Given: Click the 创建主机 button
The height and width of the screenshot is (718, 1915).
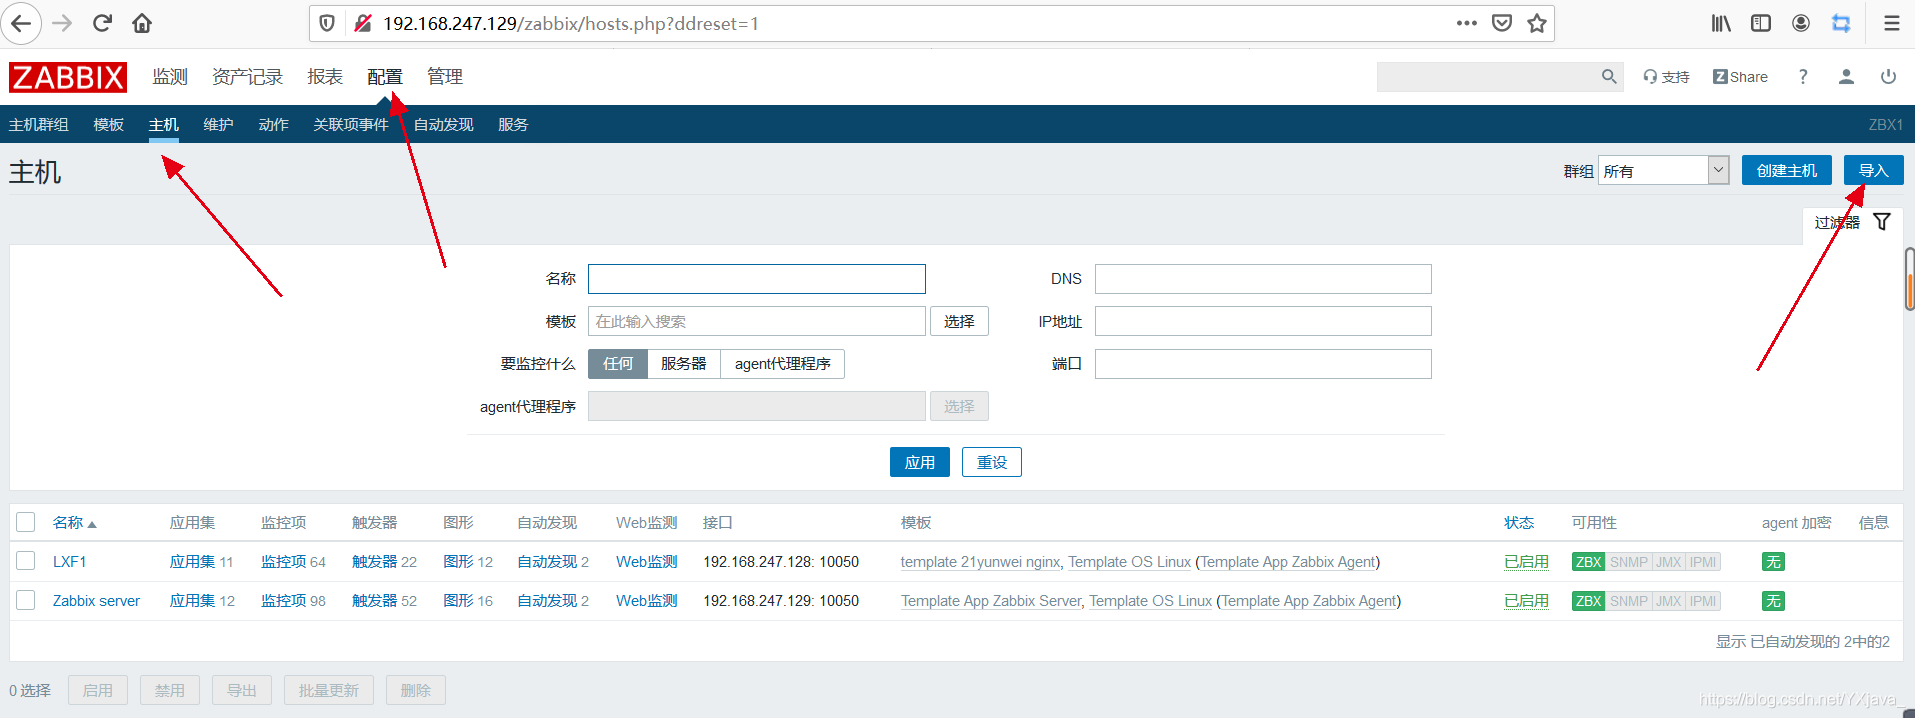Looking at the screenshot, I should pos(1787,170).
